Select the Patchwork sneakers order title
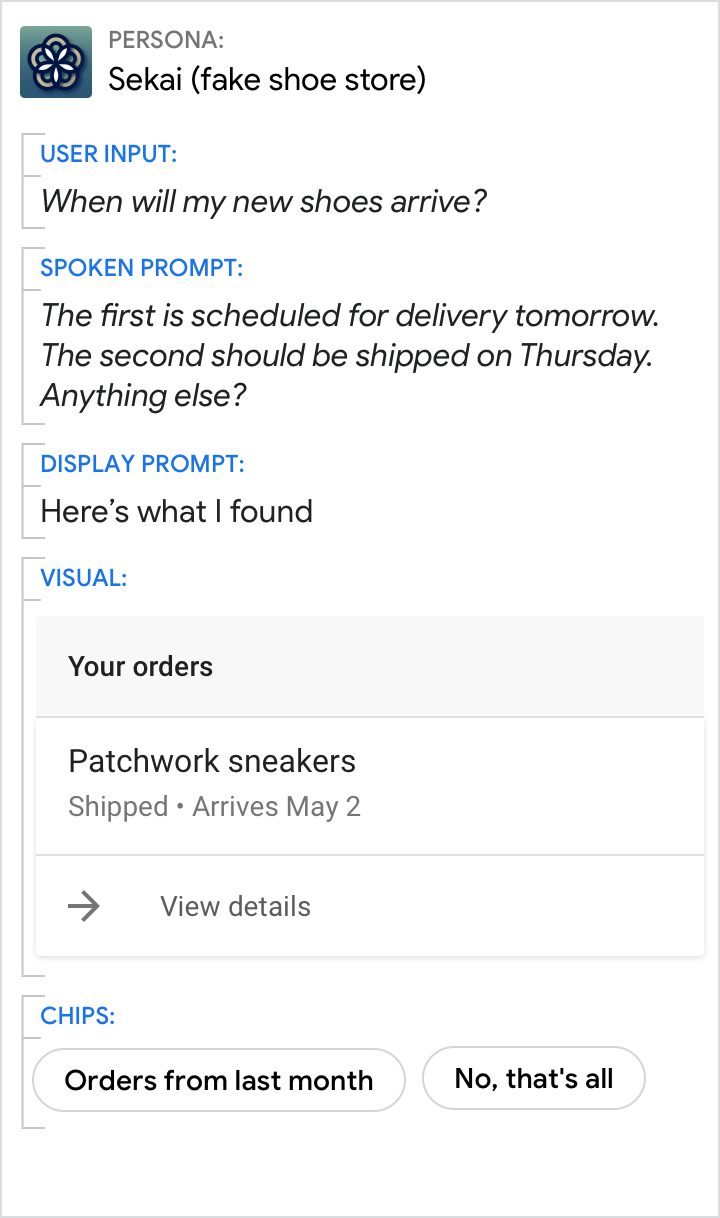 click(212, 761)
